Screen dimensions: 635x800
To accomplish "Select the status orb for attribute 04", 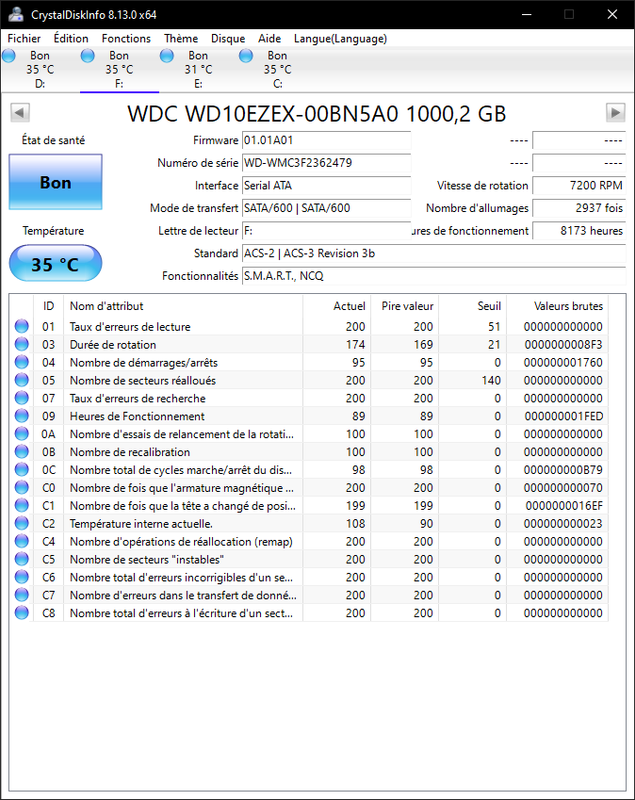I will coord(21,362).
